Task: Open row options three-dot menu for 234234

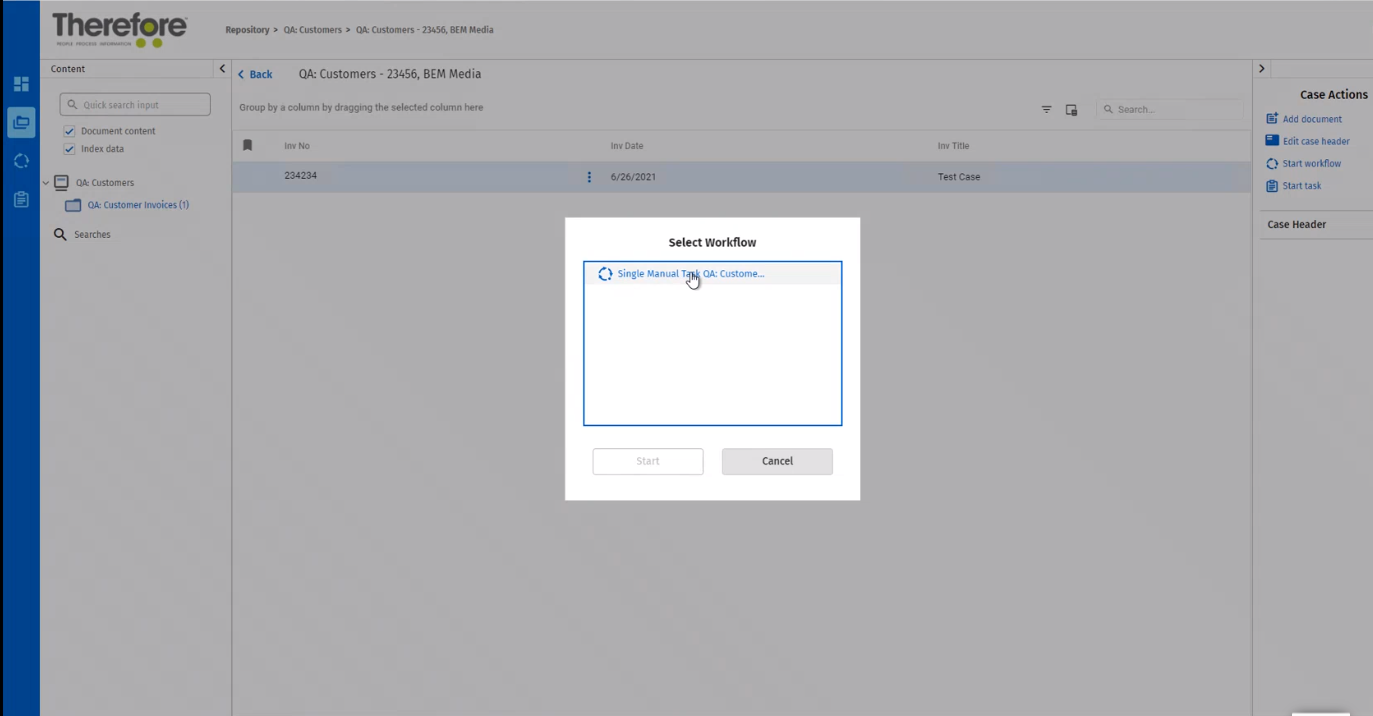Action: [589, 177]
